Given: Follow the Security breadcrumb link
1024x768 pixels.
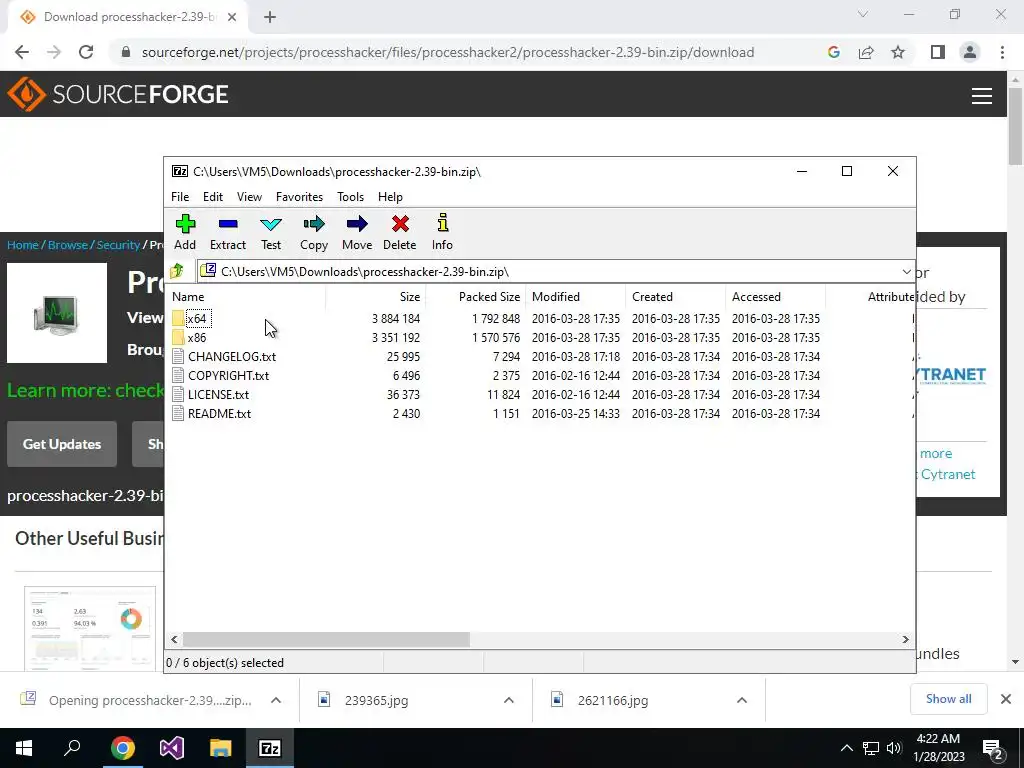Looking at the screenshot, I should click(118, 245).
